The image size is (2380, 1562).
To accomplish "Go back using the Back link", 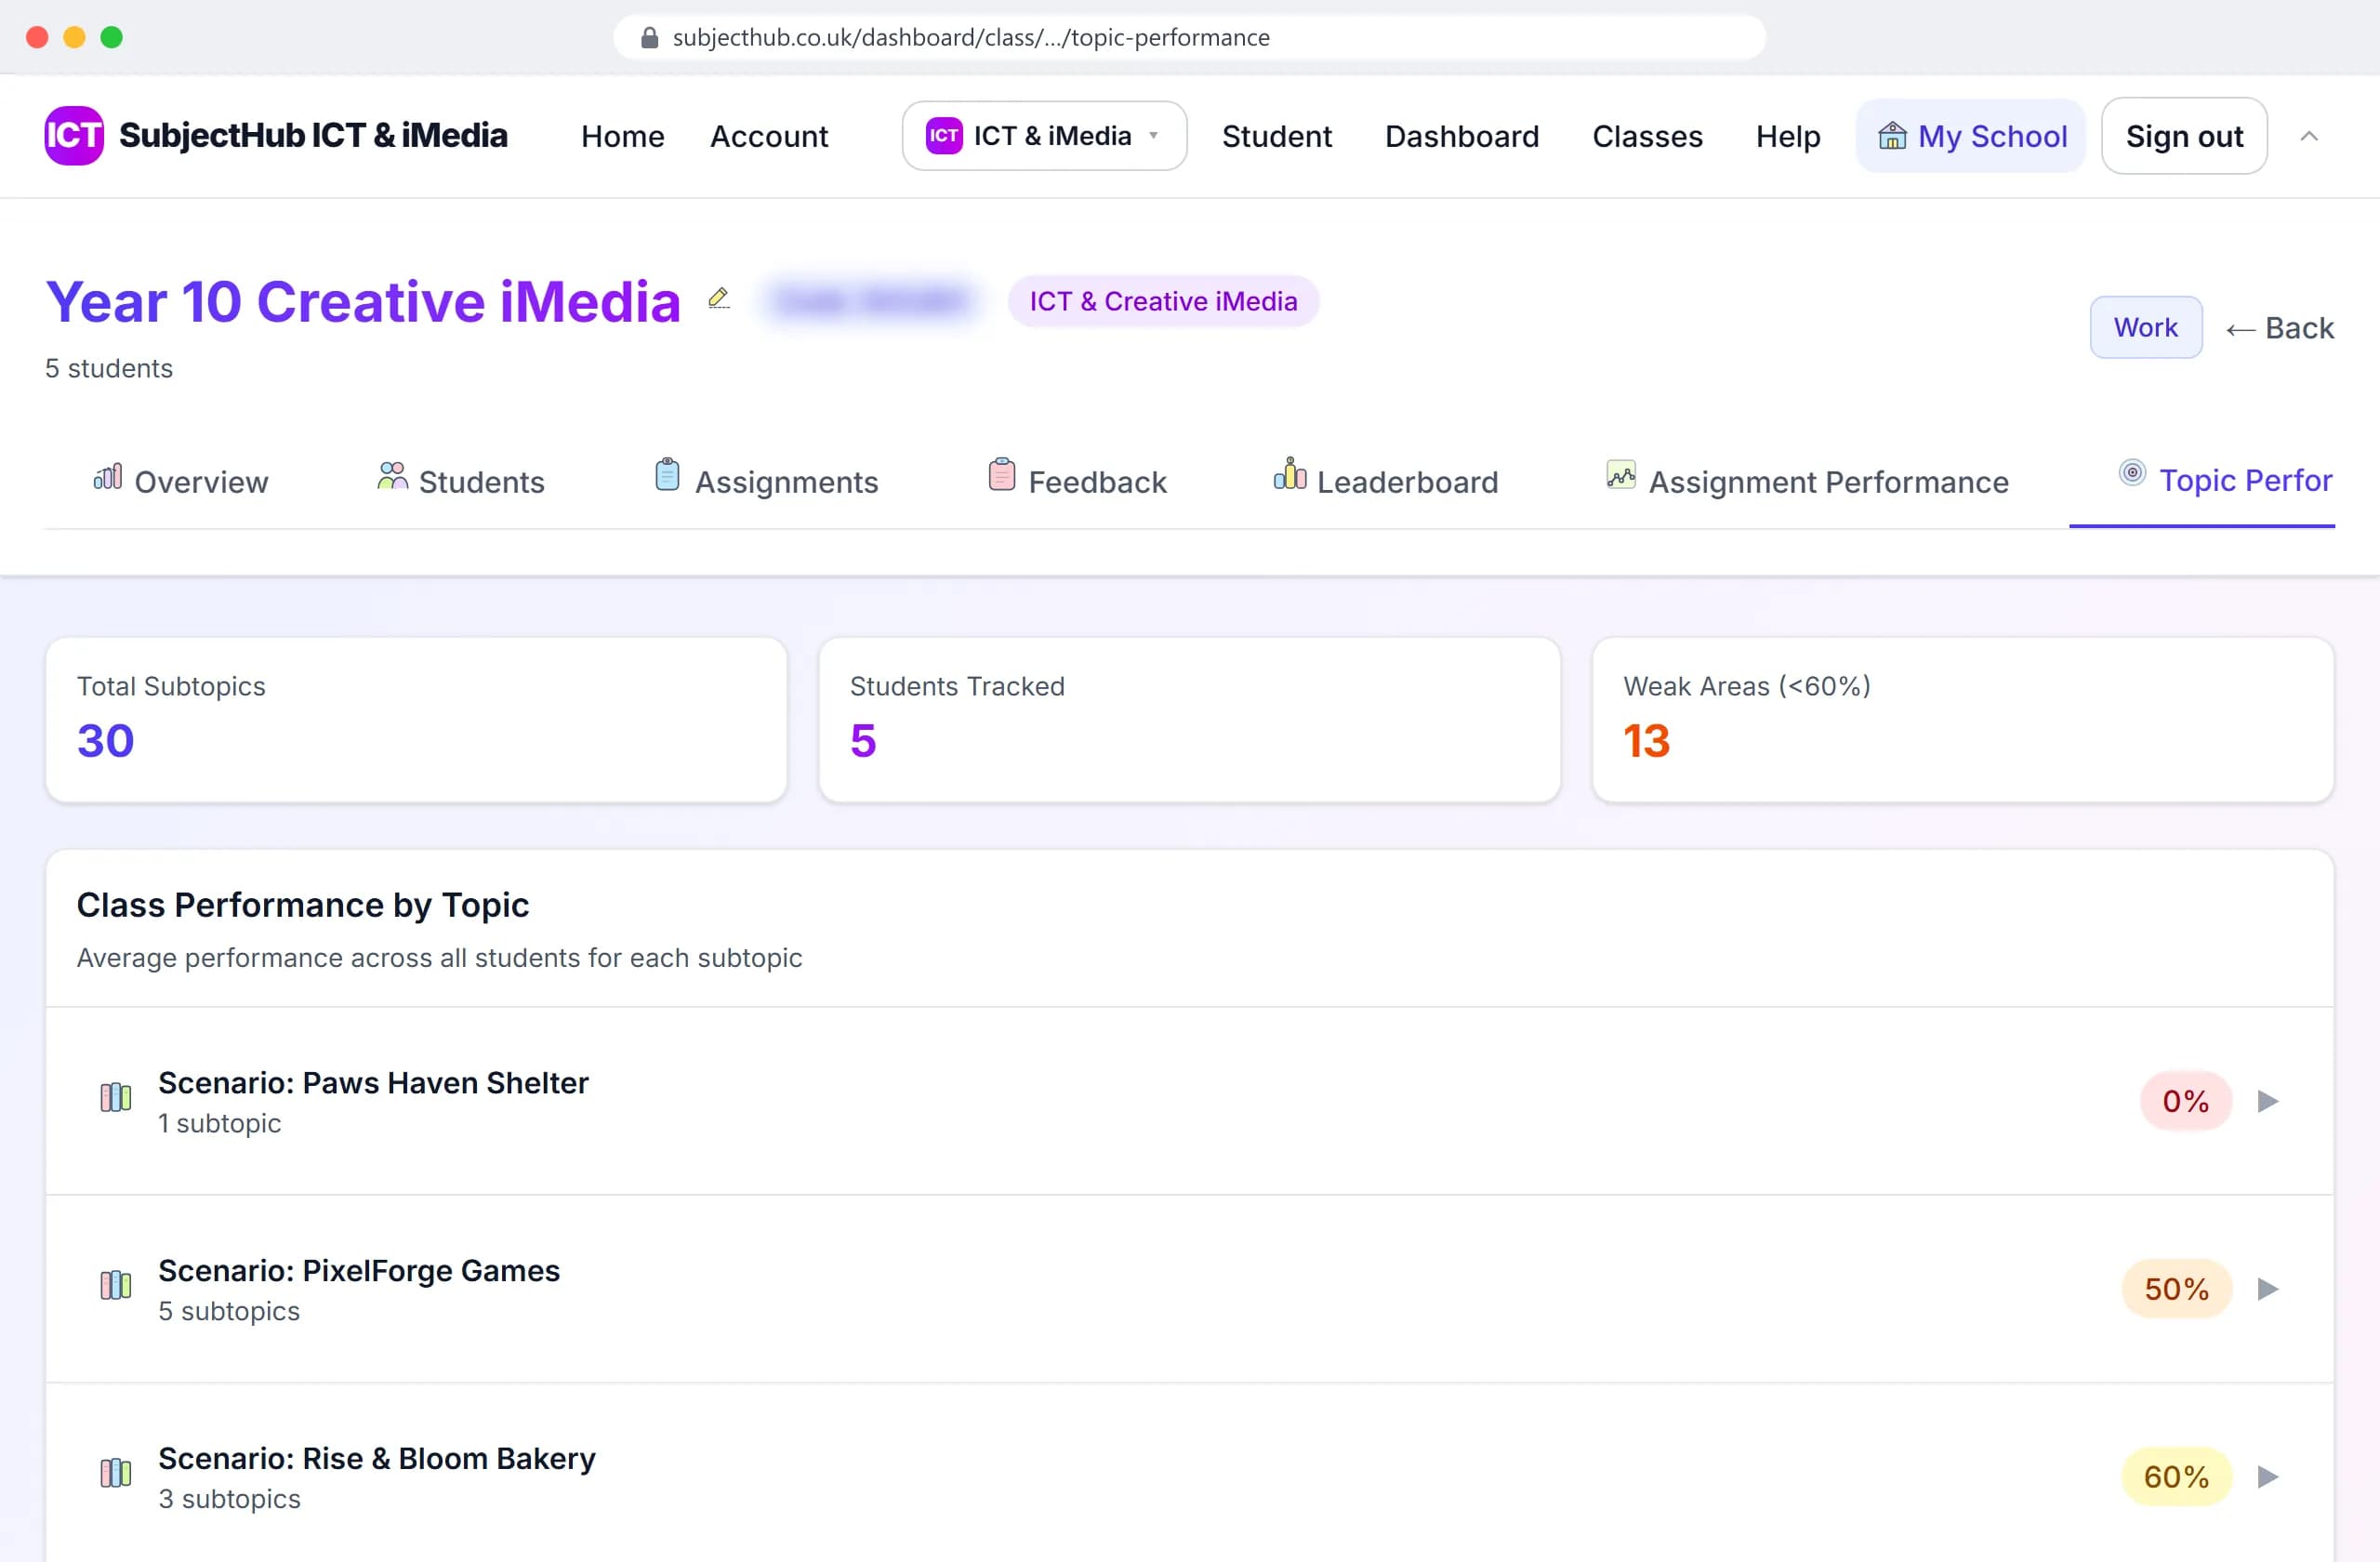I will (2280, 328).
